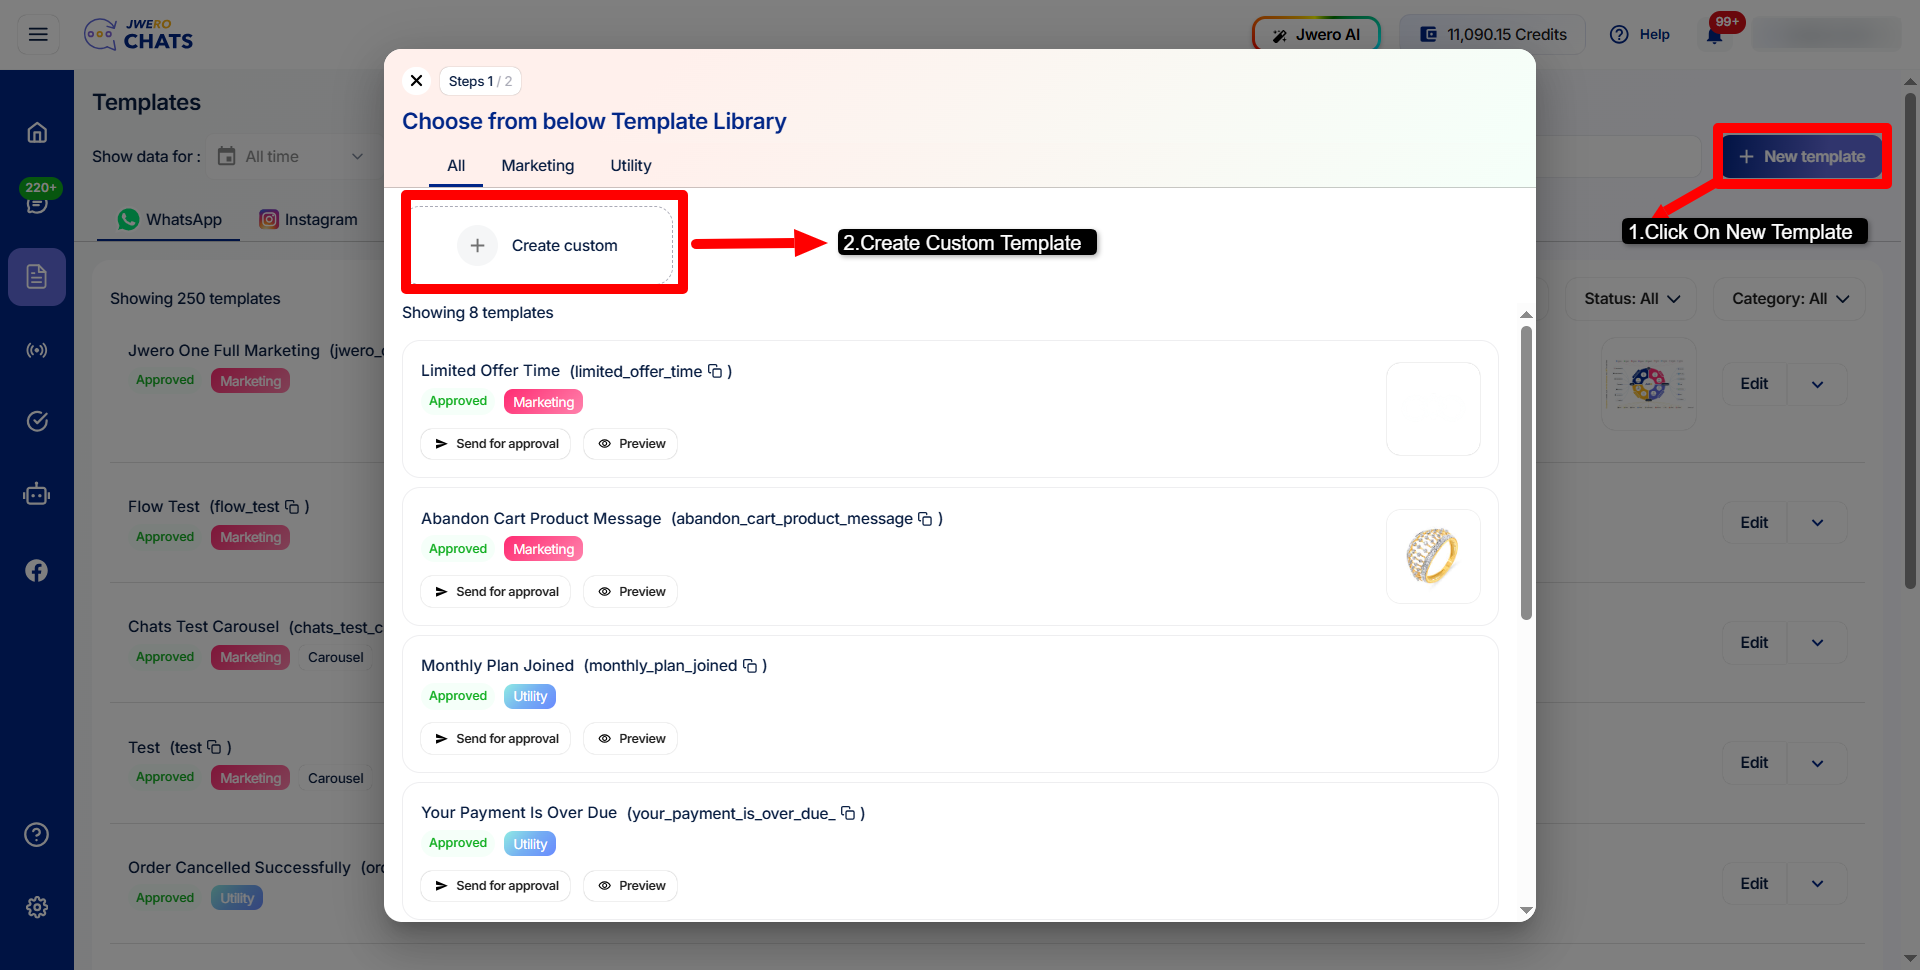Expand the Status: All filter

click(1631, 299)
